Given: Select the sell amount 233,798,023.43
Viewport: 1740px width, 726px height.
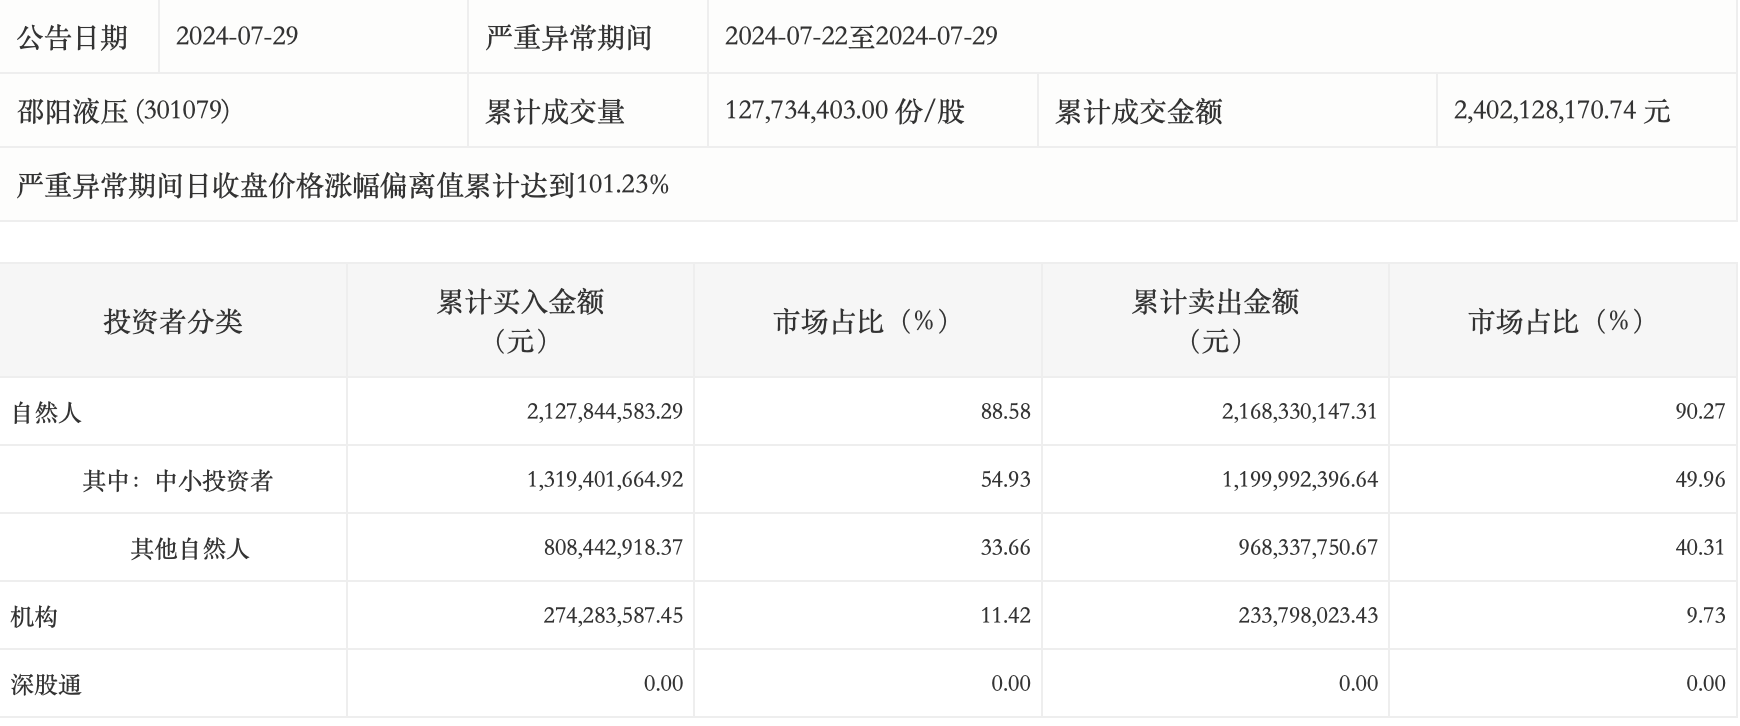Looking at the screenshot, I should pyautogui.click(x=1308, y=615).
